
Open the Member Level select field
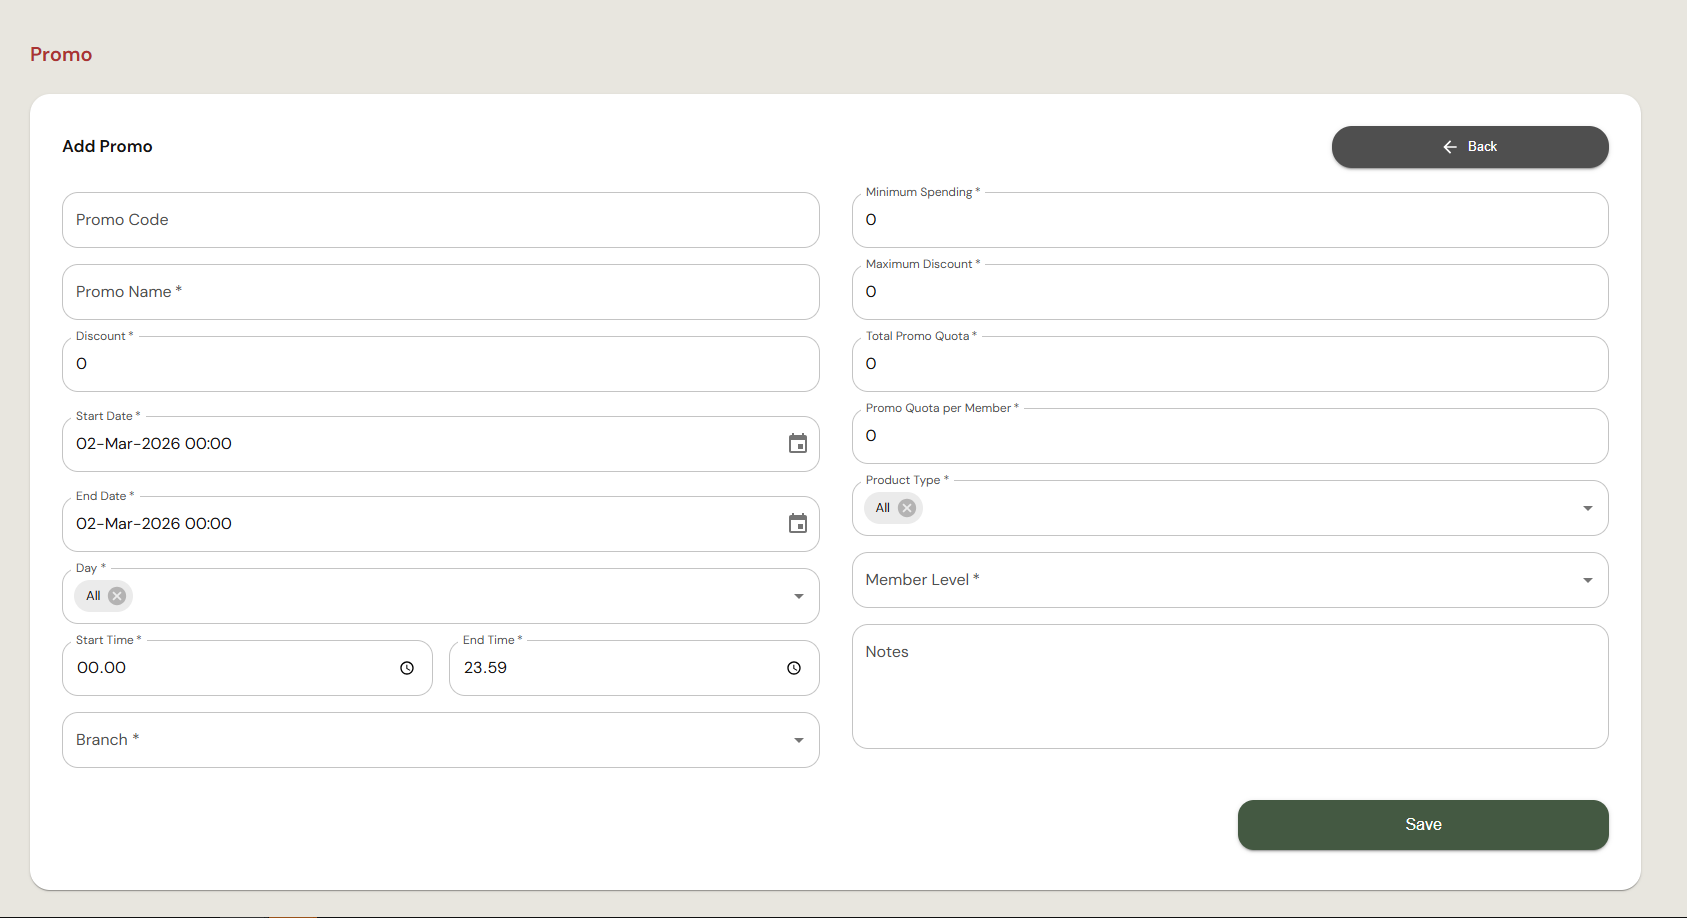click(x=1230, y=580)
